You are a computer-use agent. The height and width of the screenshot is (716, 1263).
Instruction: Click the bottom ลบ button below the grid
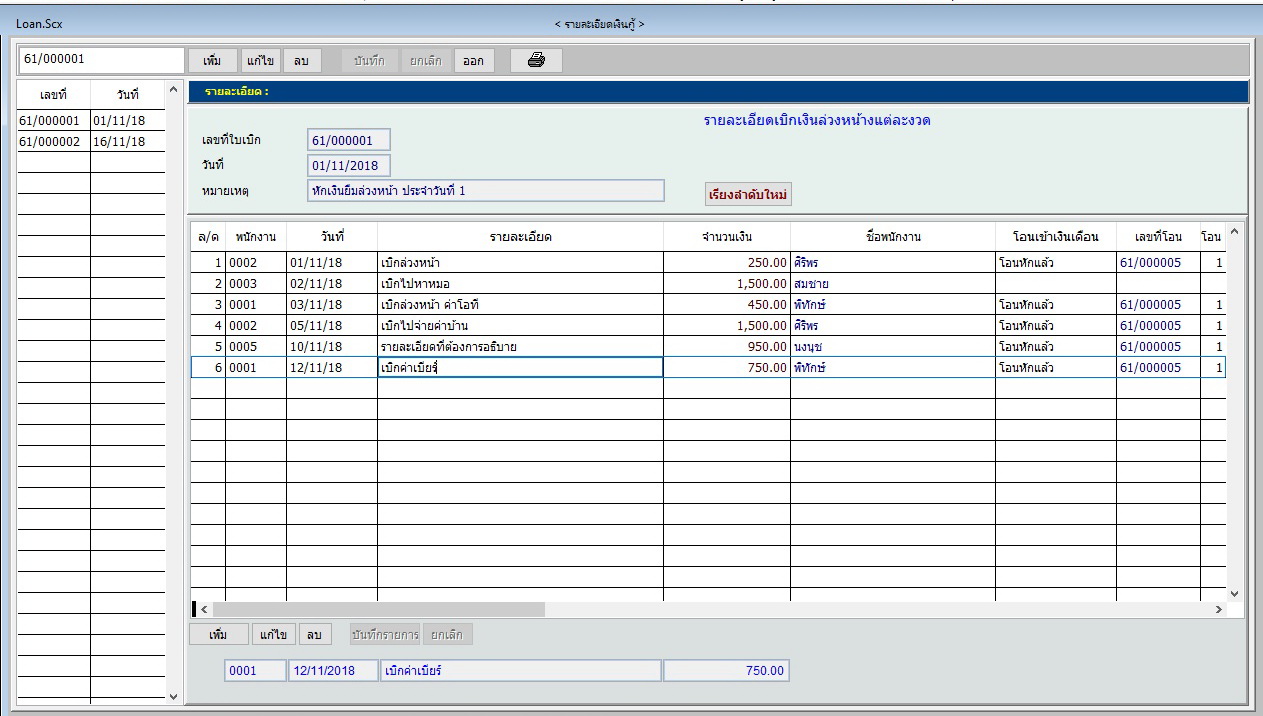click(315, 635)
